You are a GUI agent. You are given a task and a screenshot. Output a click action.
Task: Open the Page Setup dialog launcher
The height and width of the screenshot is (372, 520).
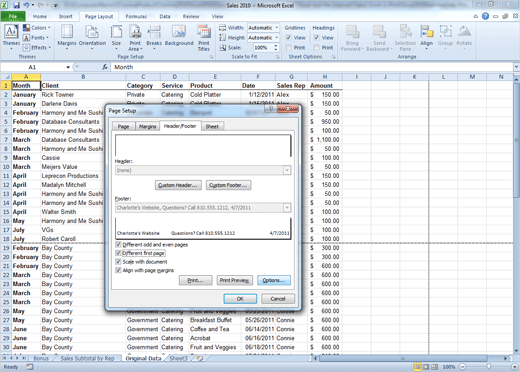[211, 57]
